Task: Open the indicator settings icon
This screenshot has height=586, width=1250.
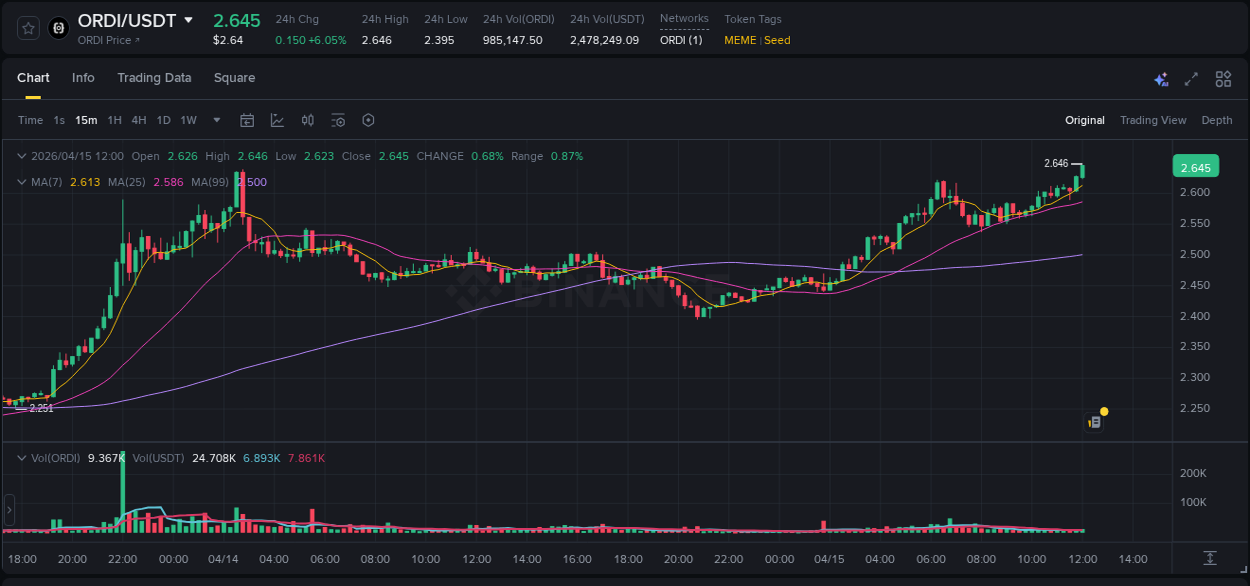Action: 338,119
